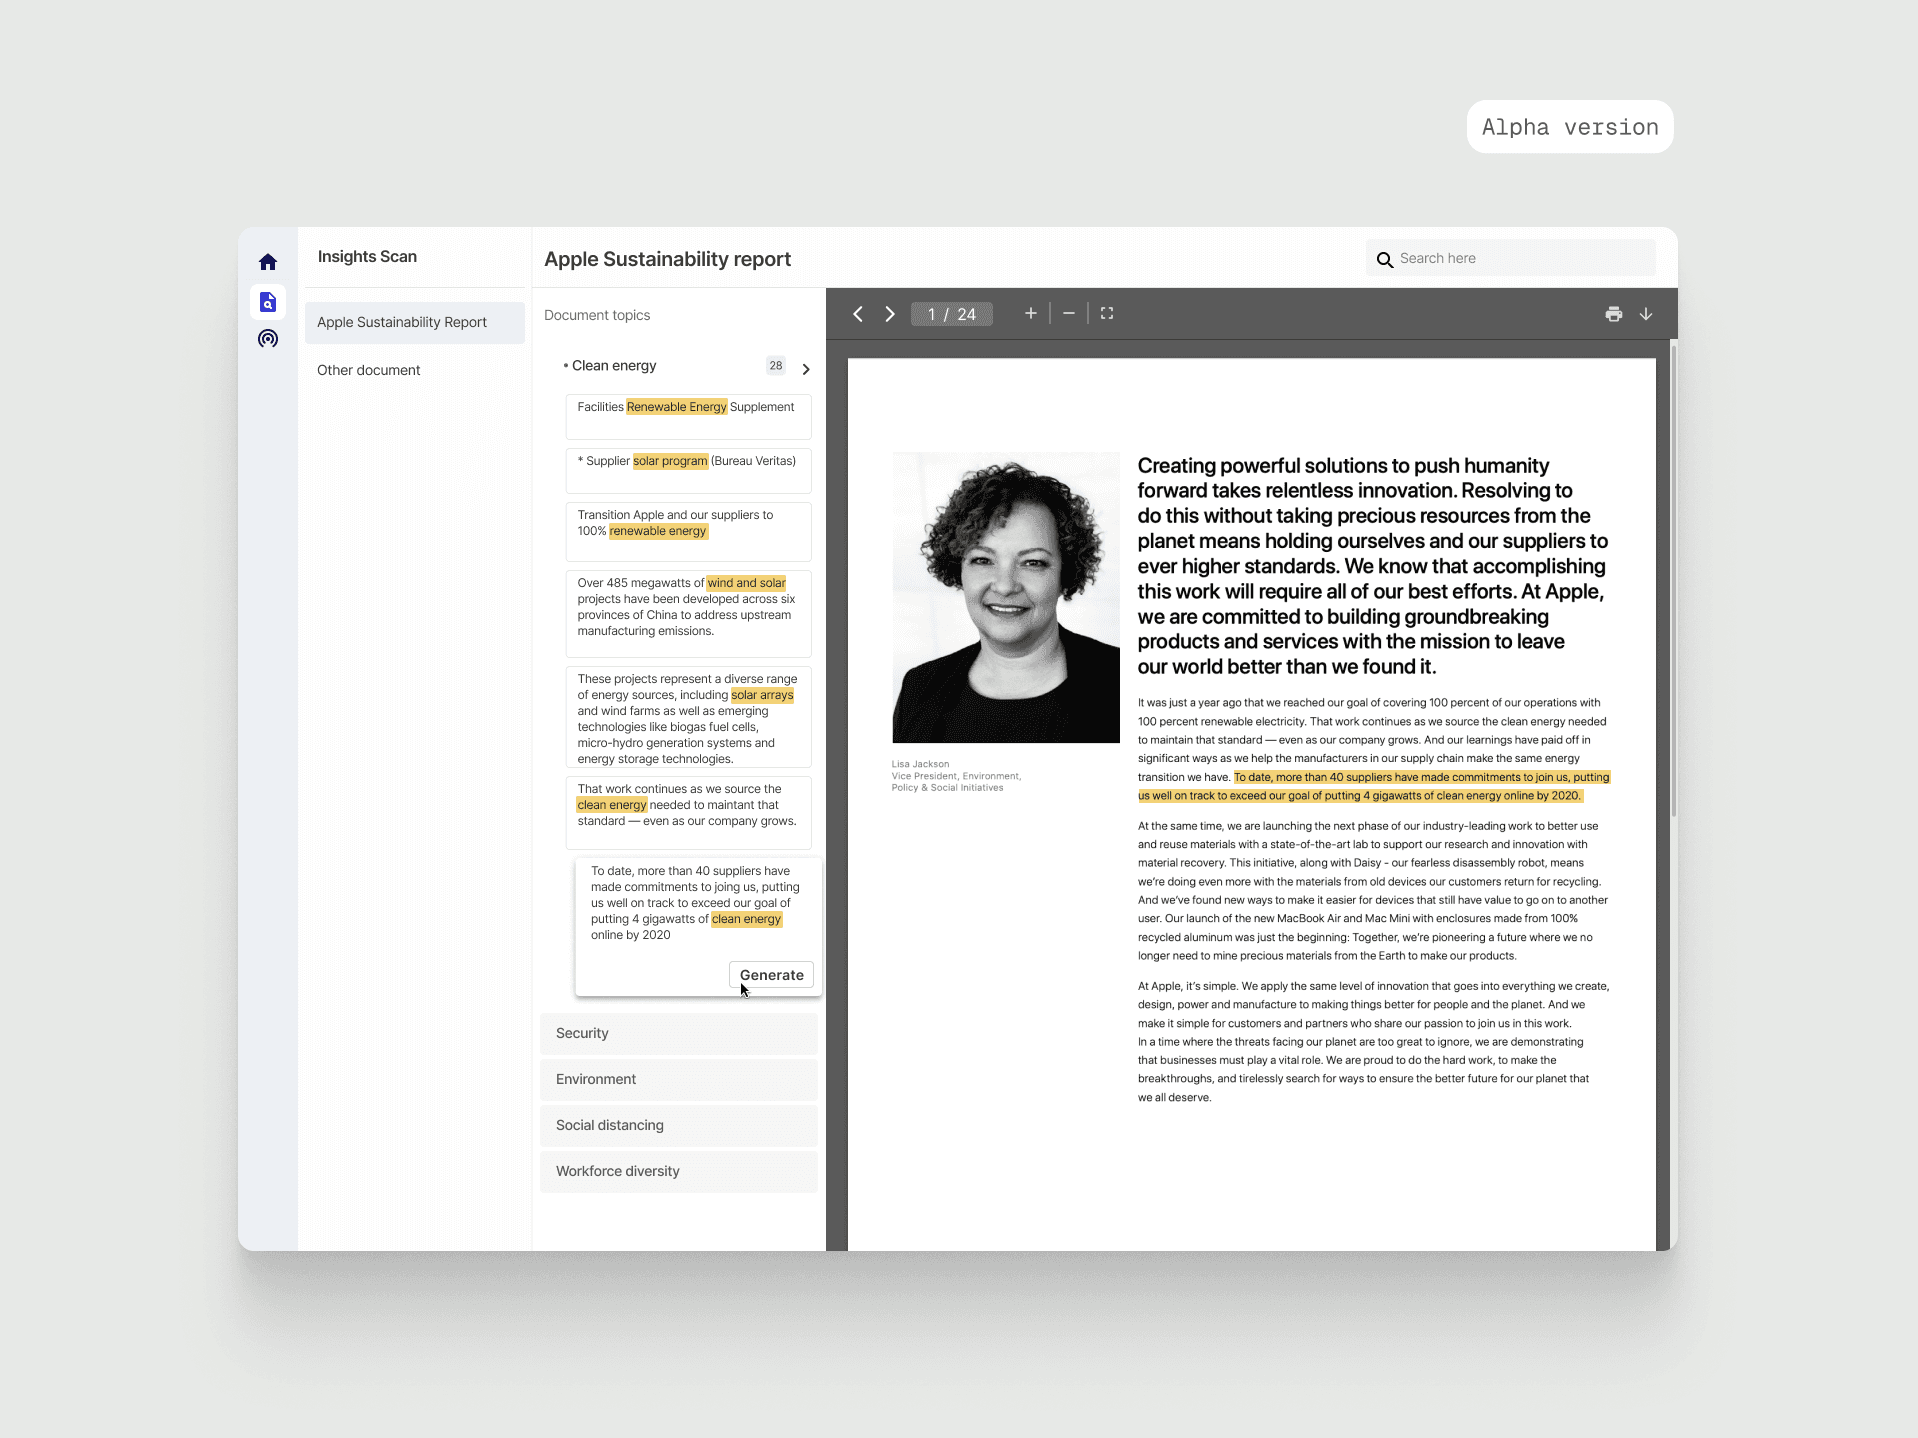Go to the Home icon in sidebar
Image resolution: width=1918 pixels, height=1438 pixels.
[267, 262]
